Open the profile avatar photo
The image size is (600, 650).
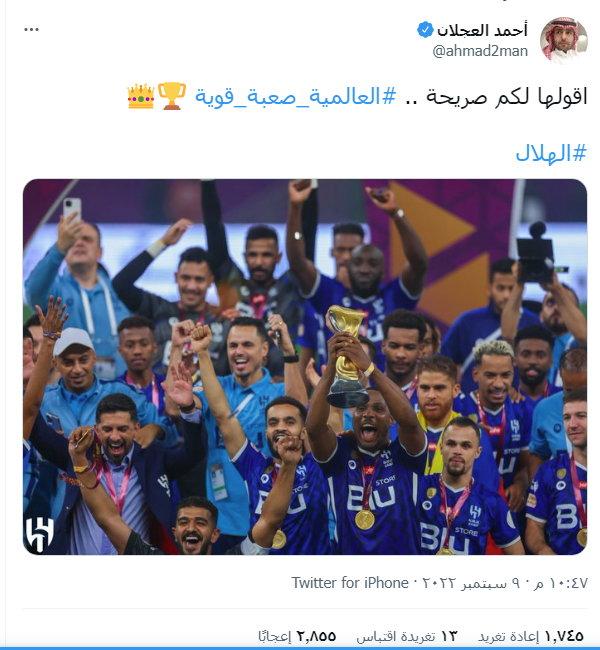564,41
